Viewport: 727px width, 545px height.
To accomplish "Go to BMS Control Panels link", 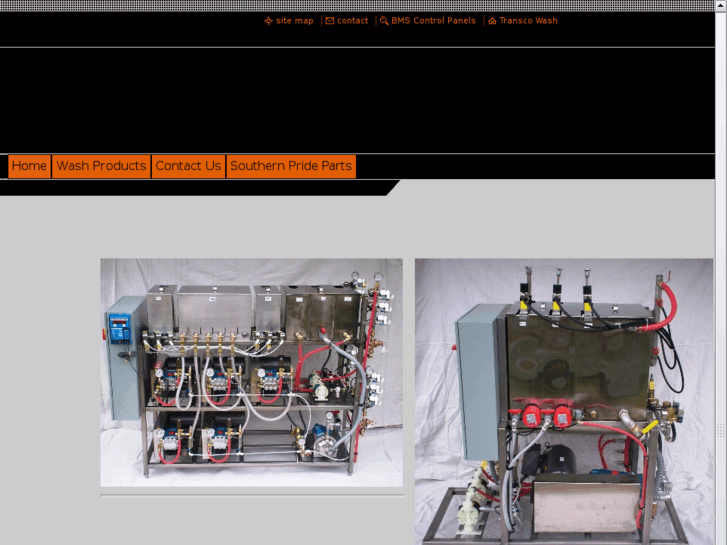I will coord(434,21).
